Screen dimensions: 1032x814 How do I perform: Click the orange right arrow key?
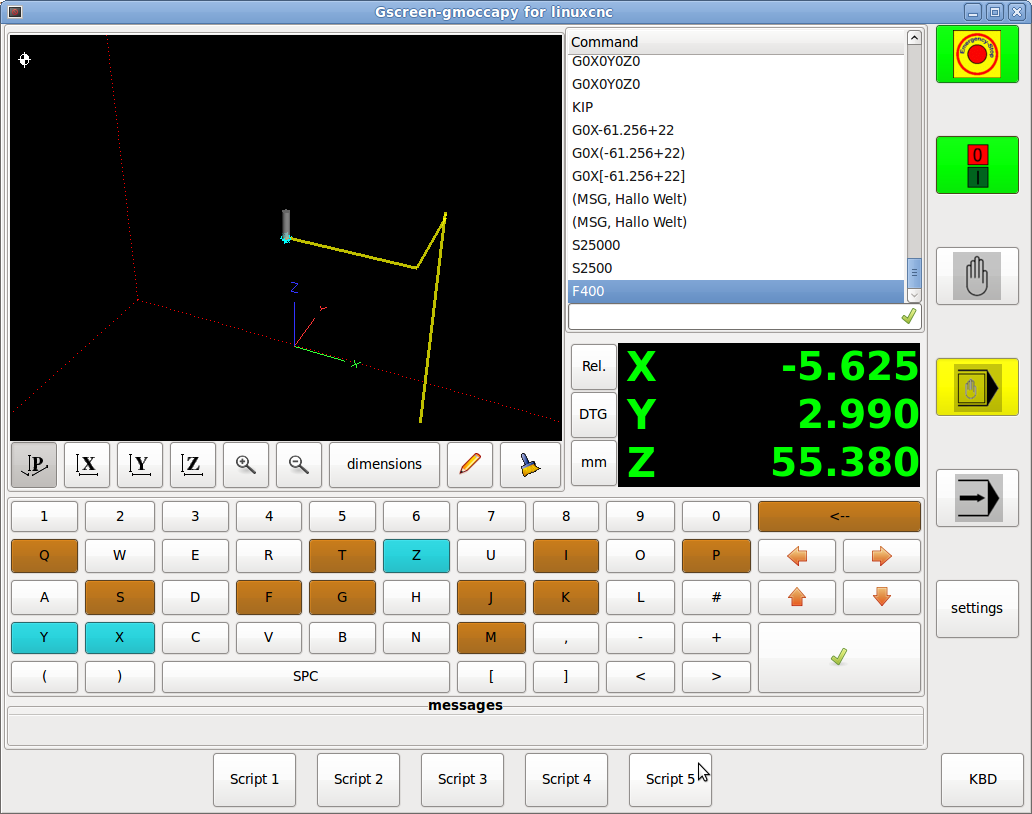pos(882,557)
